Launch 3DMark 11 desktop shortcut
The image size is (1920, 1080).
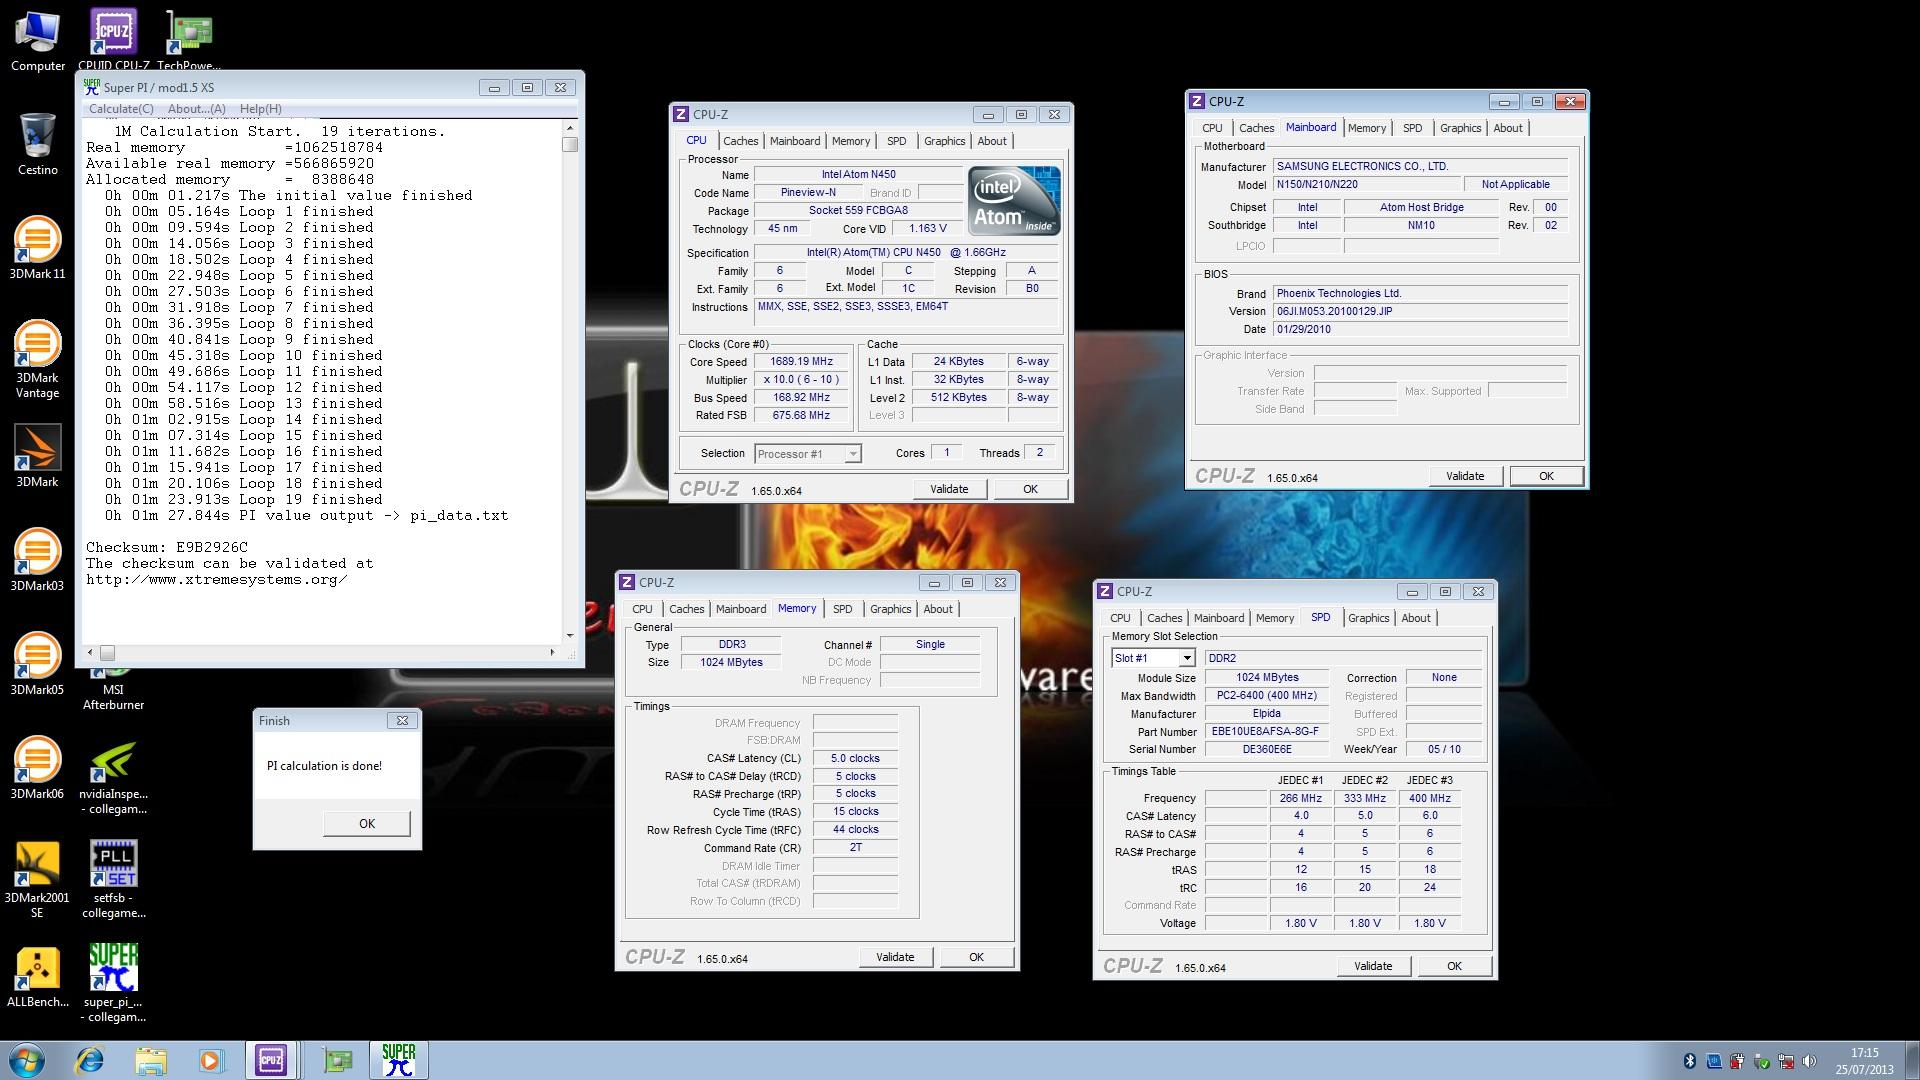coord(38,248)
